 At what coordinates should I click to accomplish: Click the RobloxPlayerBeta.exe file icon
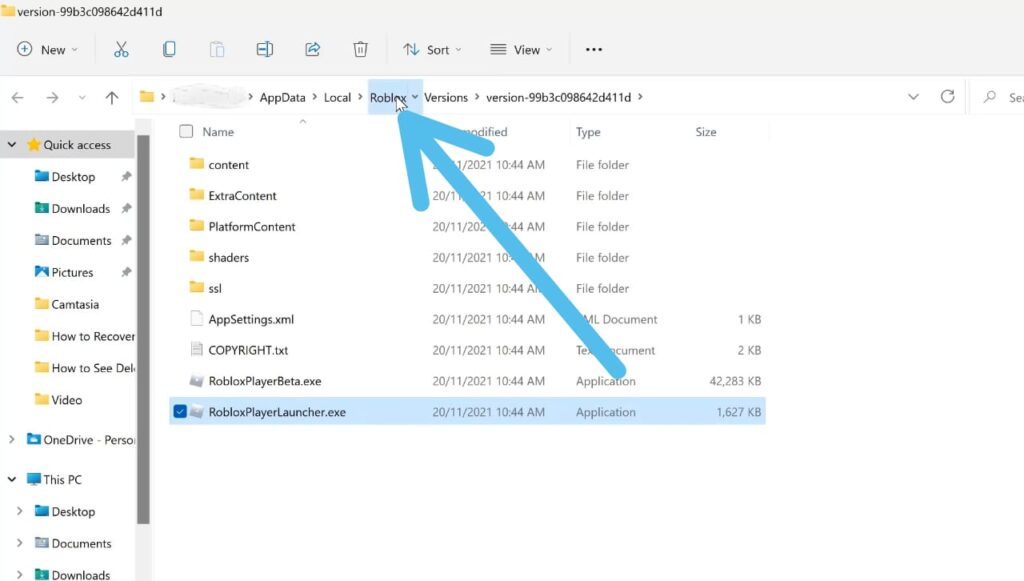196,381
